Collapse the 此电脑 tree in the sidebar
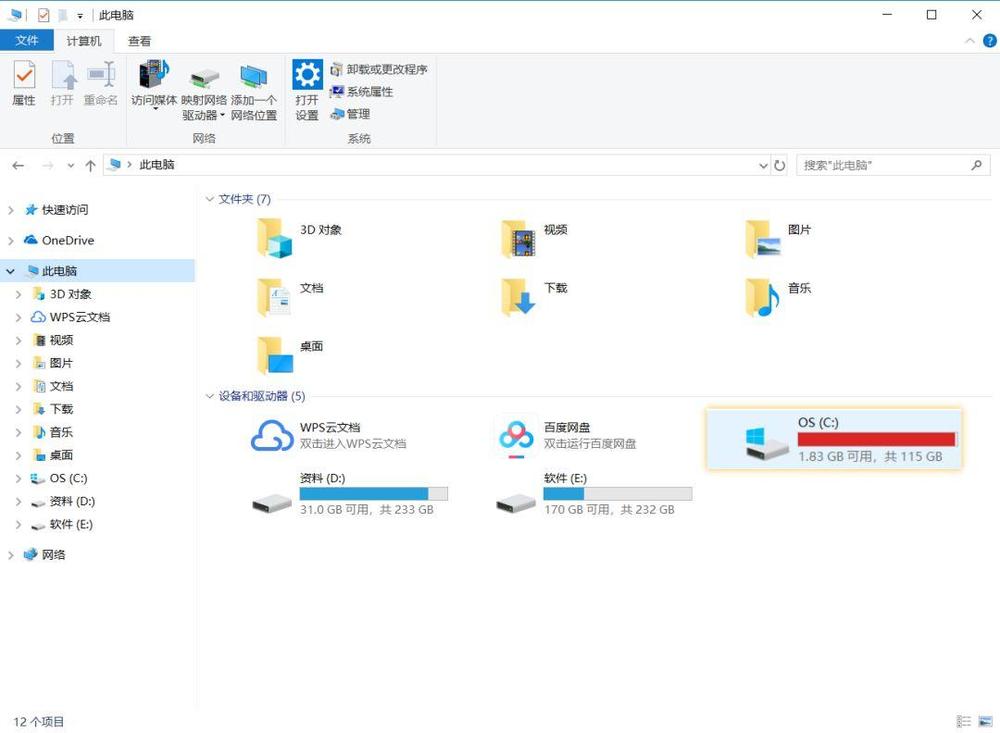1000x733 pixels. (10, 270)
